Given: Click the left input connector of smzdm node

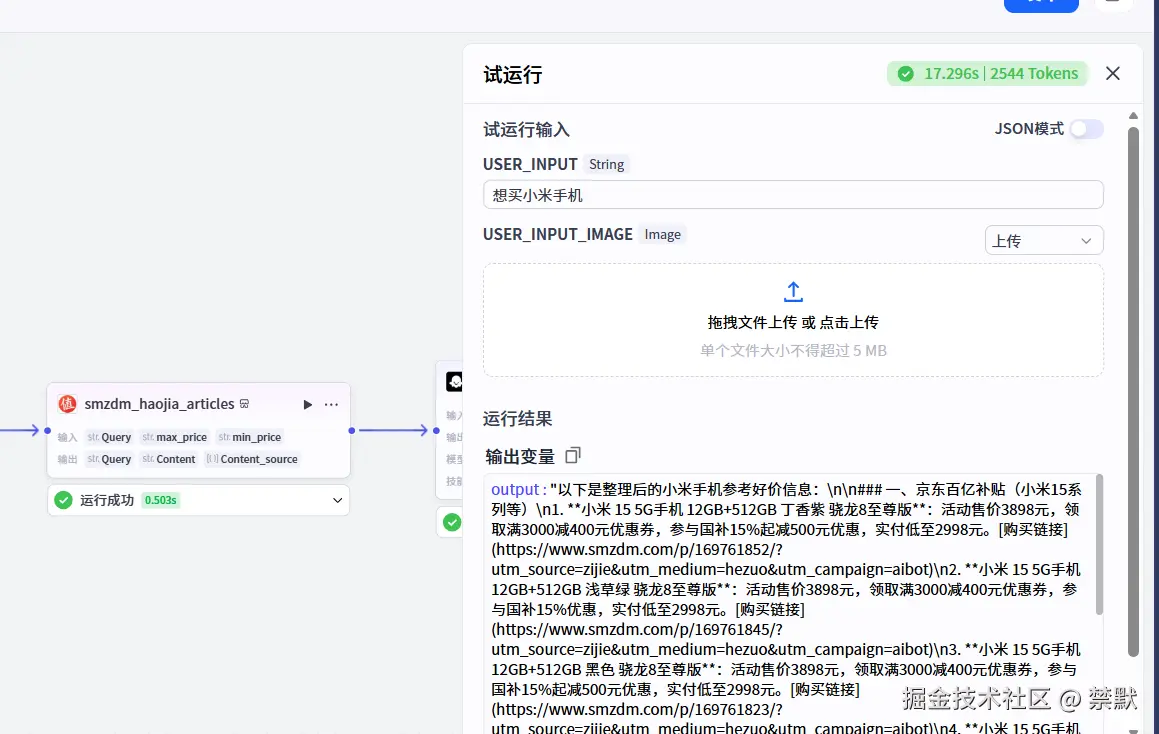Looking at the screenshot, I should pos(47,430).
